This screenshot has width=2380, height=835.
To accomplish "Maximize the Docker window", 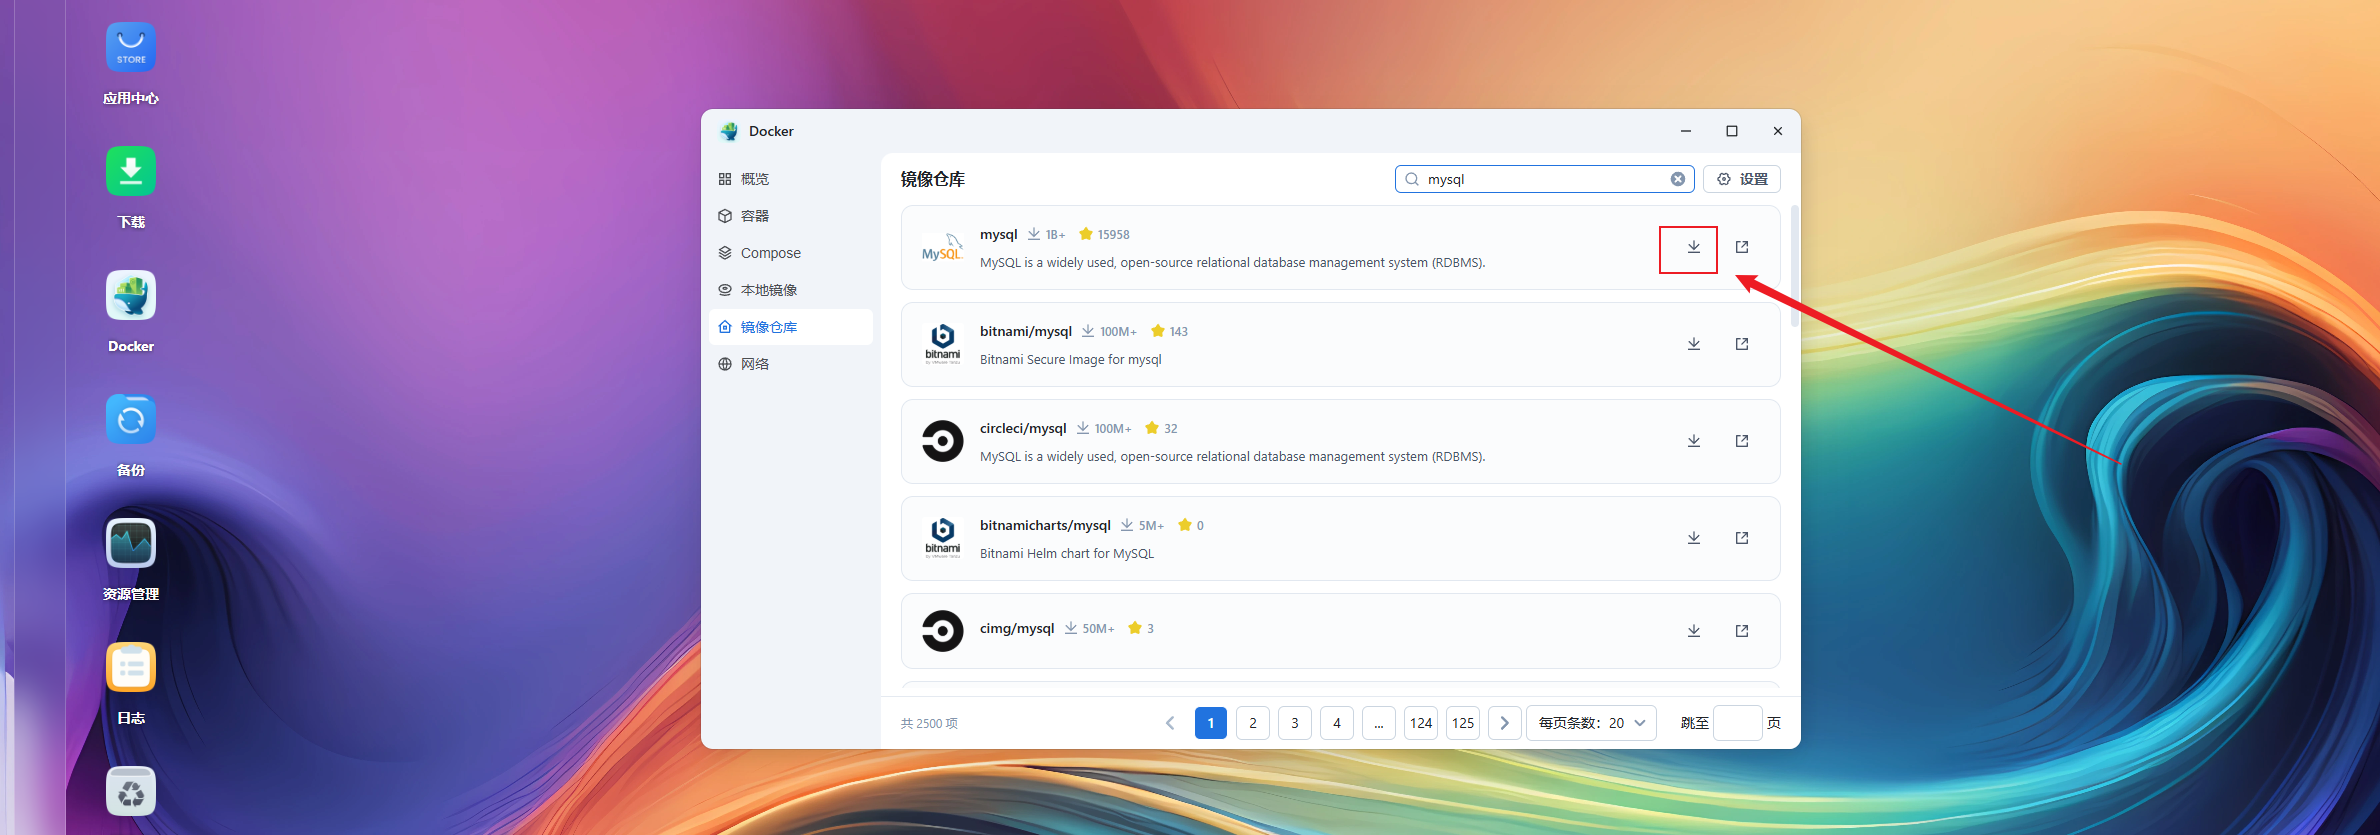I will [1732, 131].
